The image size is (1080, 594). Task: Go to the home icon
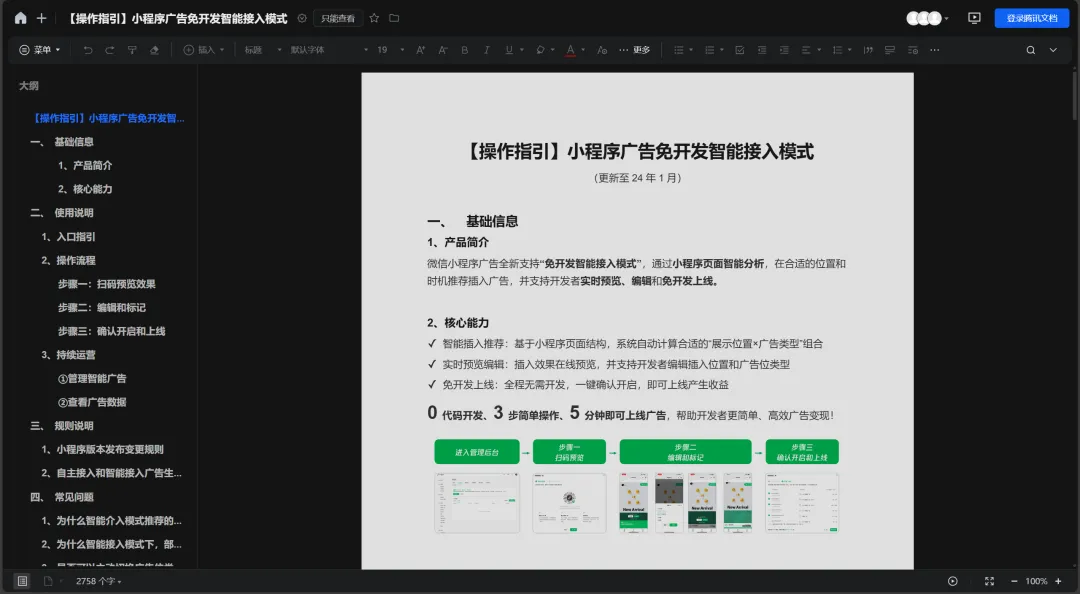tap(21, 18)
